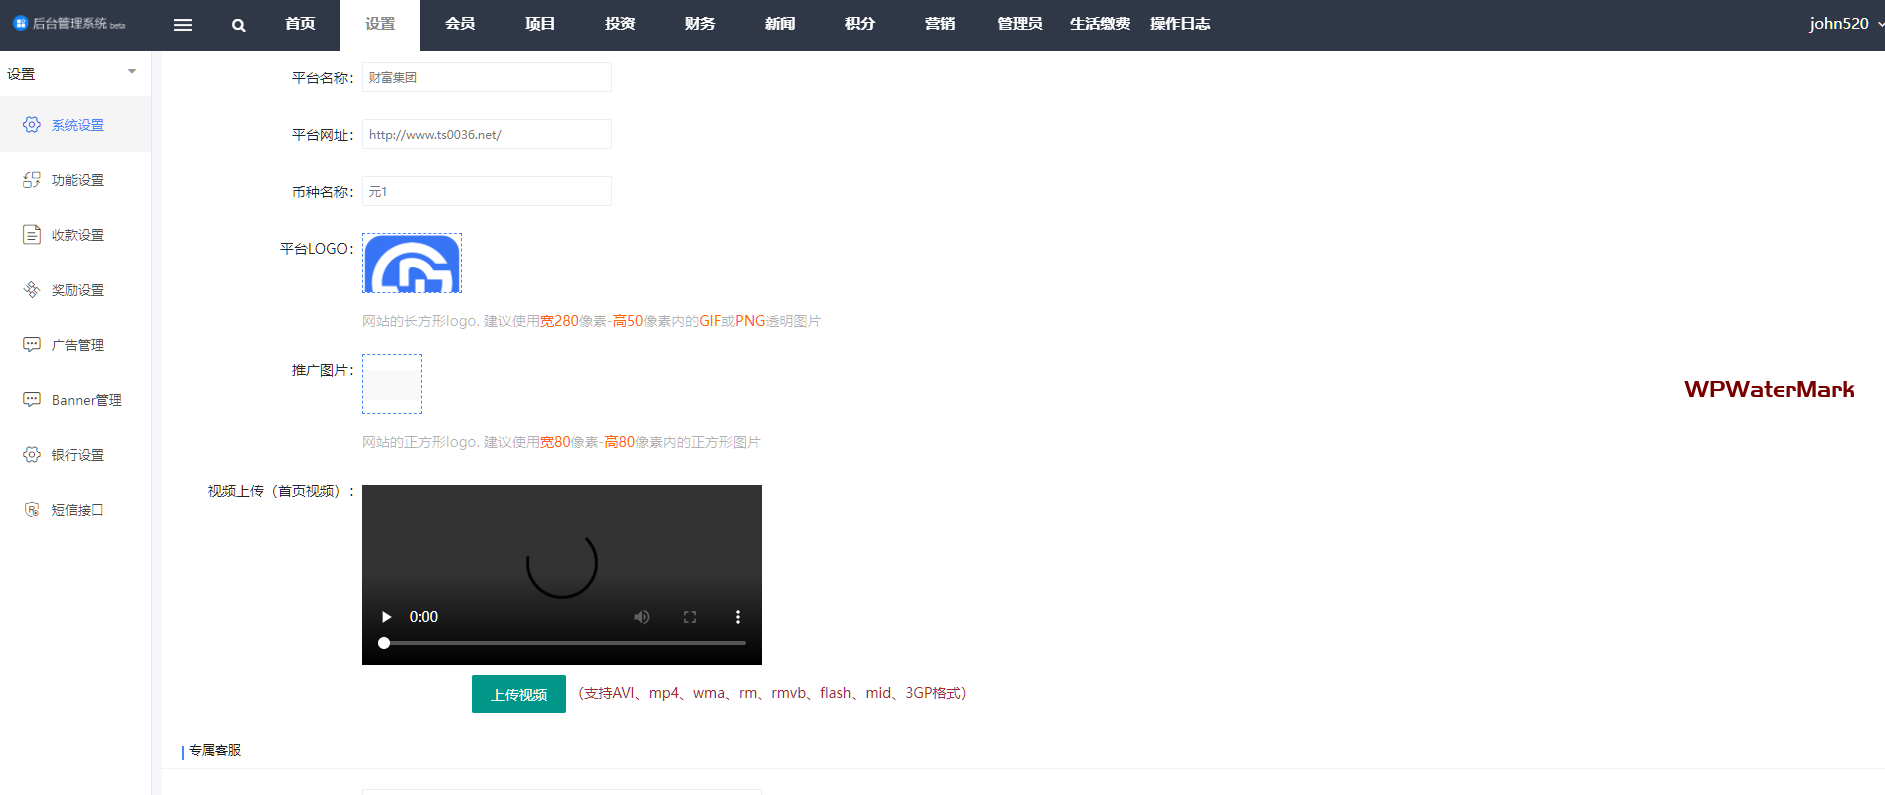
Task: Click the 平台名称 input field
Action: click(x=486, y=77)
